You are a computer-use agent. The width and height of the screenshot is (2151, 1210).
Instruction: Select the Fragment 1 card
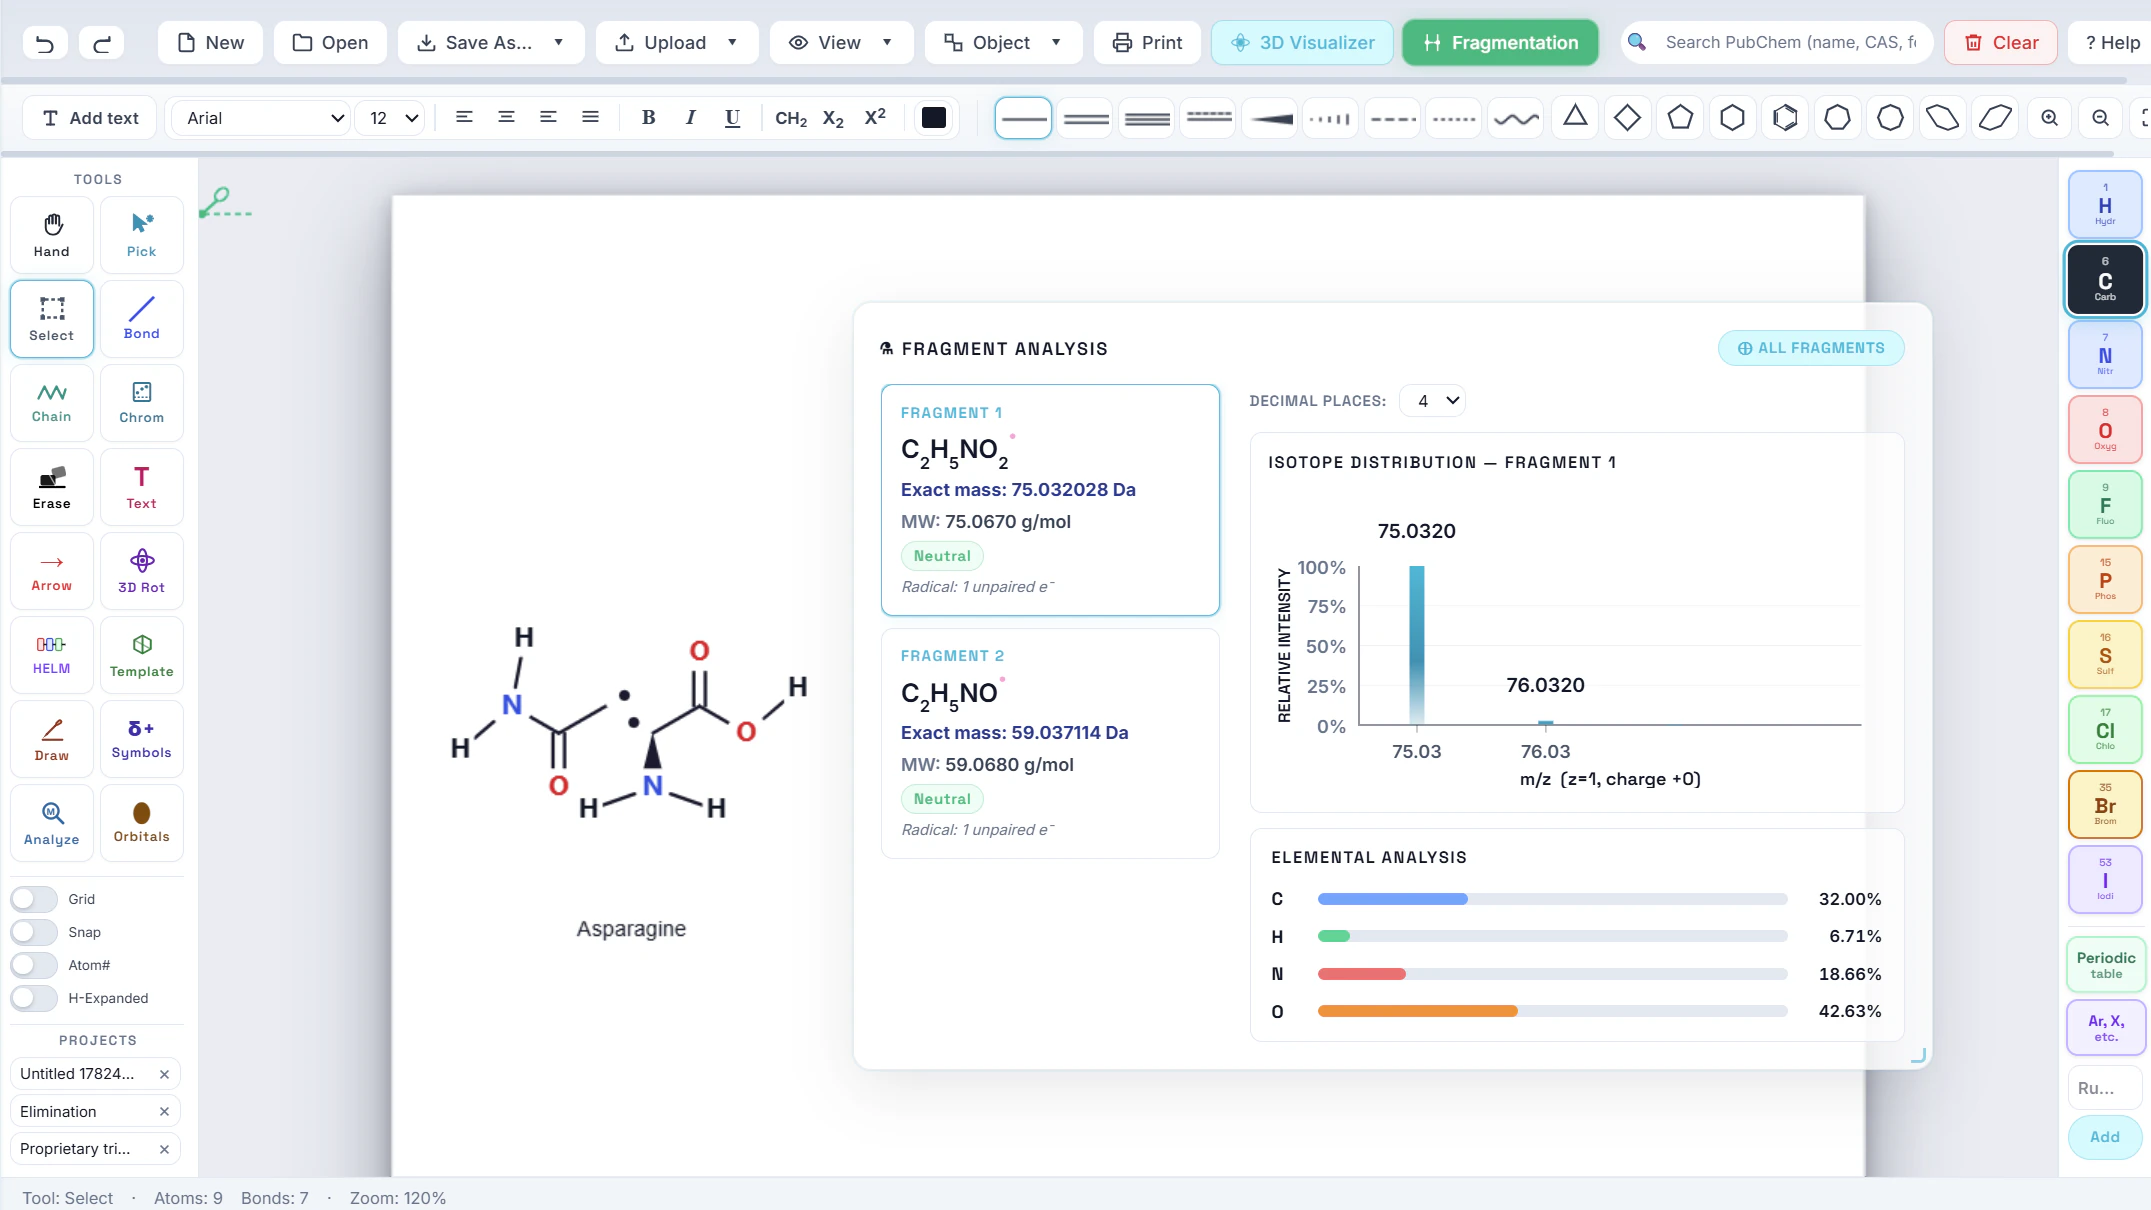[1050, 500]
